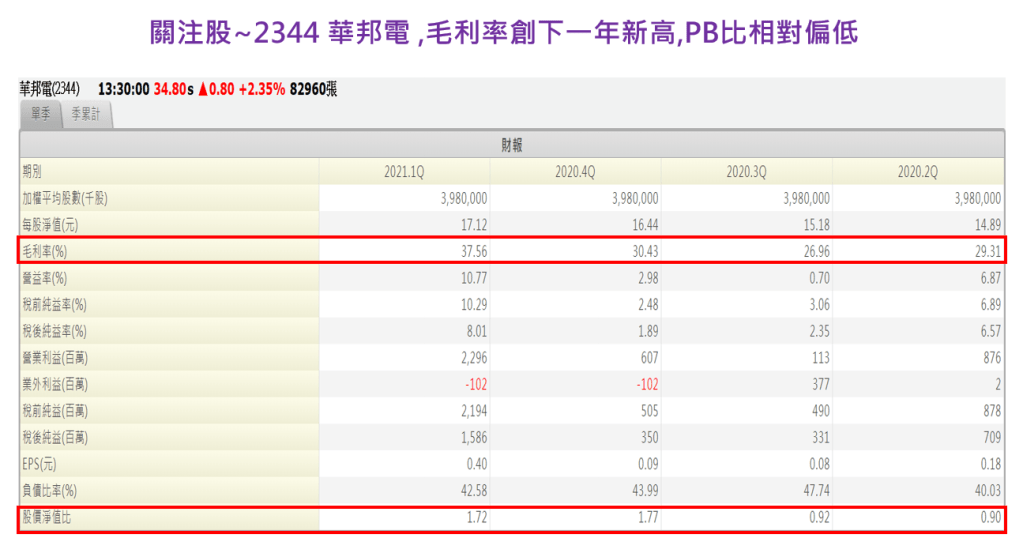The image size is (1023, 557).
Task: Click the EPS(元) row label
Action: (x=43, y=464)
